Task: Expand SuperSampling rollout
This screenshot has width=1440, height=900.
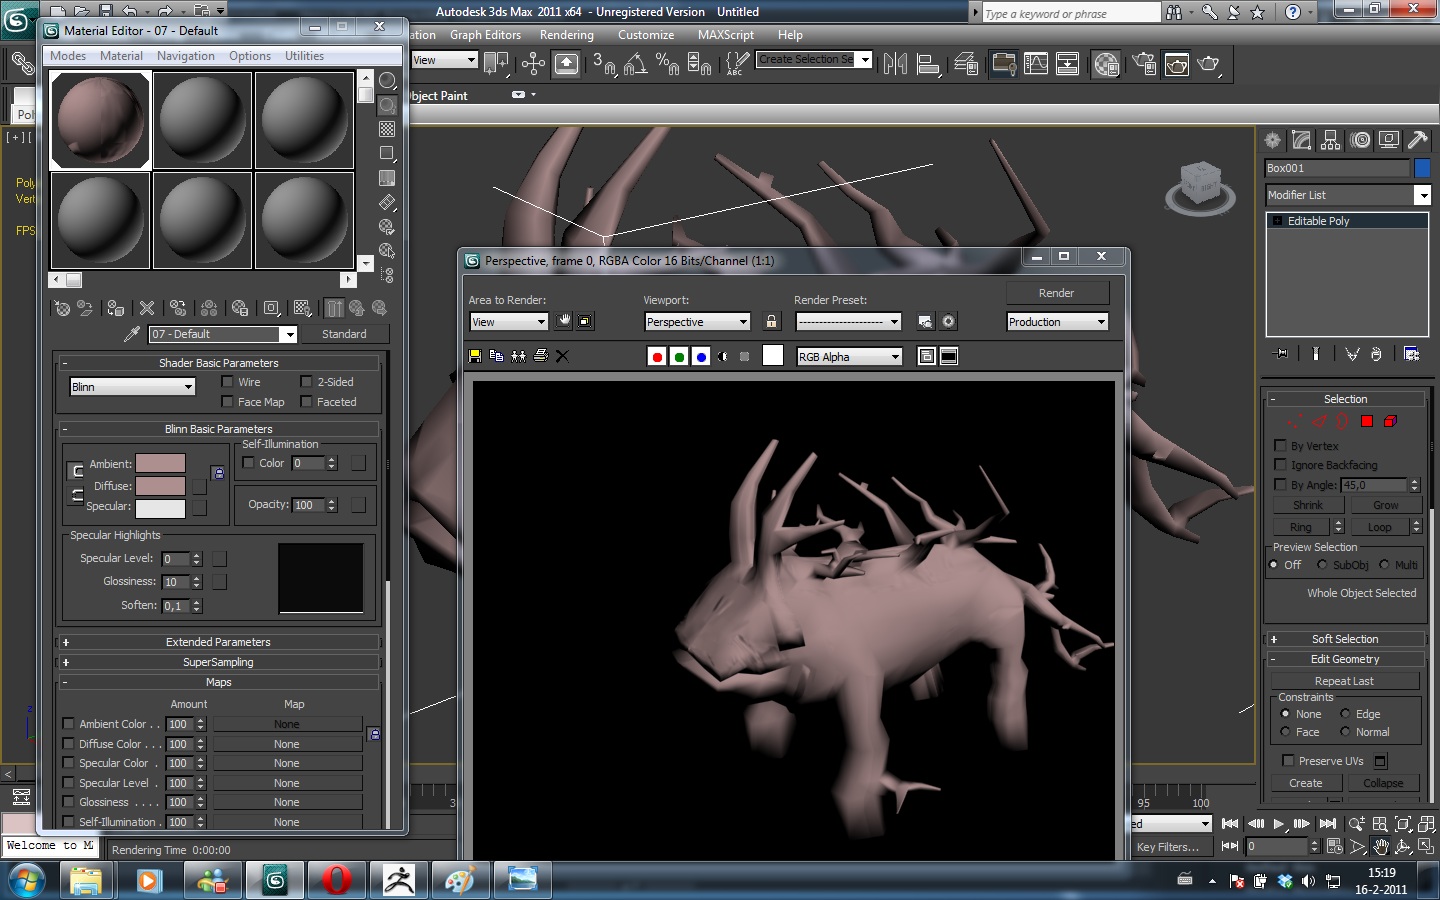Action: pyautogui.click(x=218, y=662)
